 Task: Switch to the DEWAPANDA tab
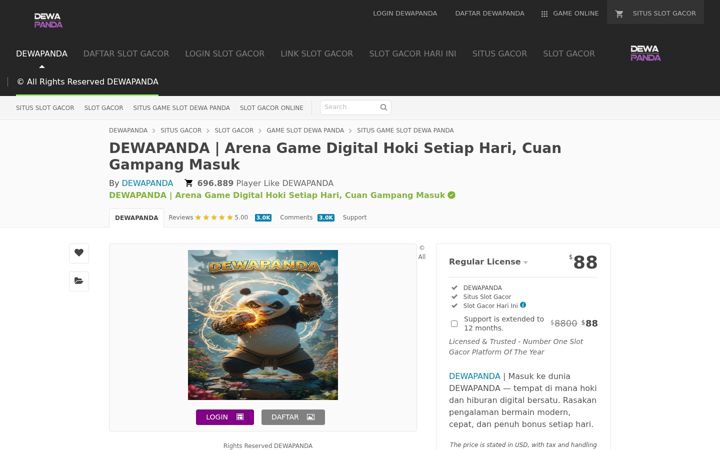pyautogui.click(x=136, y=218)
